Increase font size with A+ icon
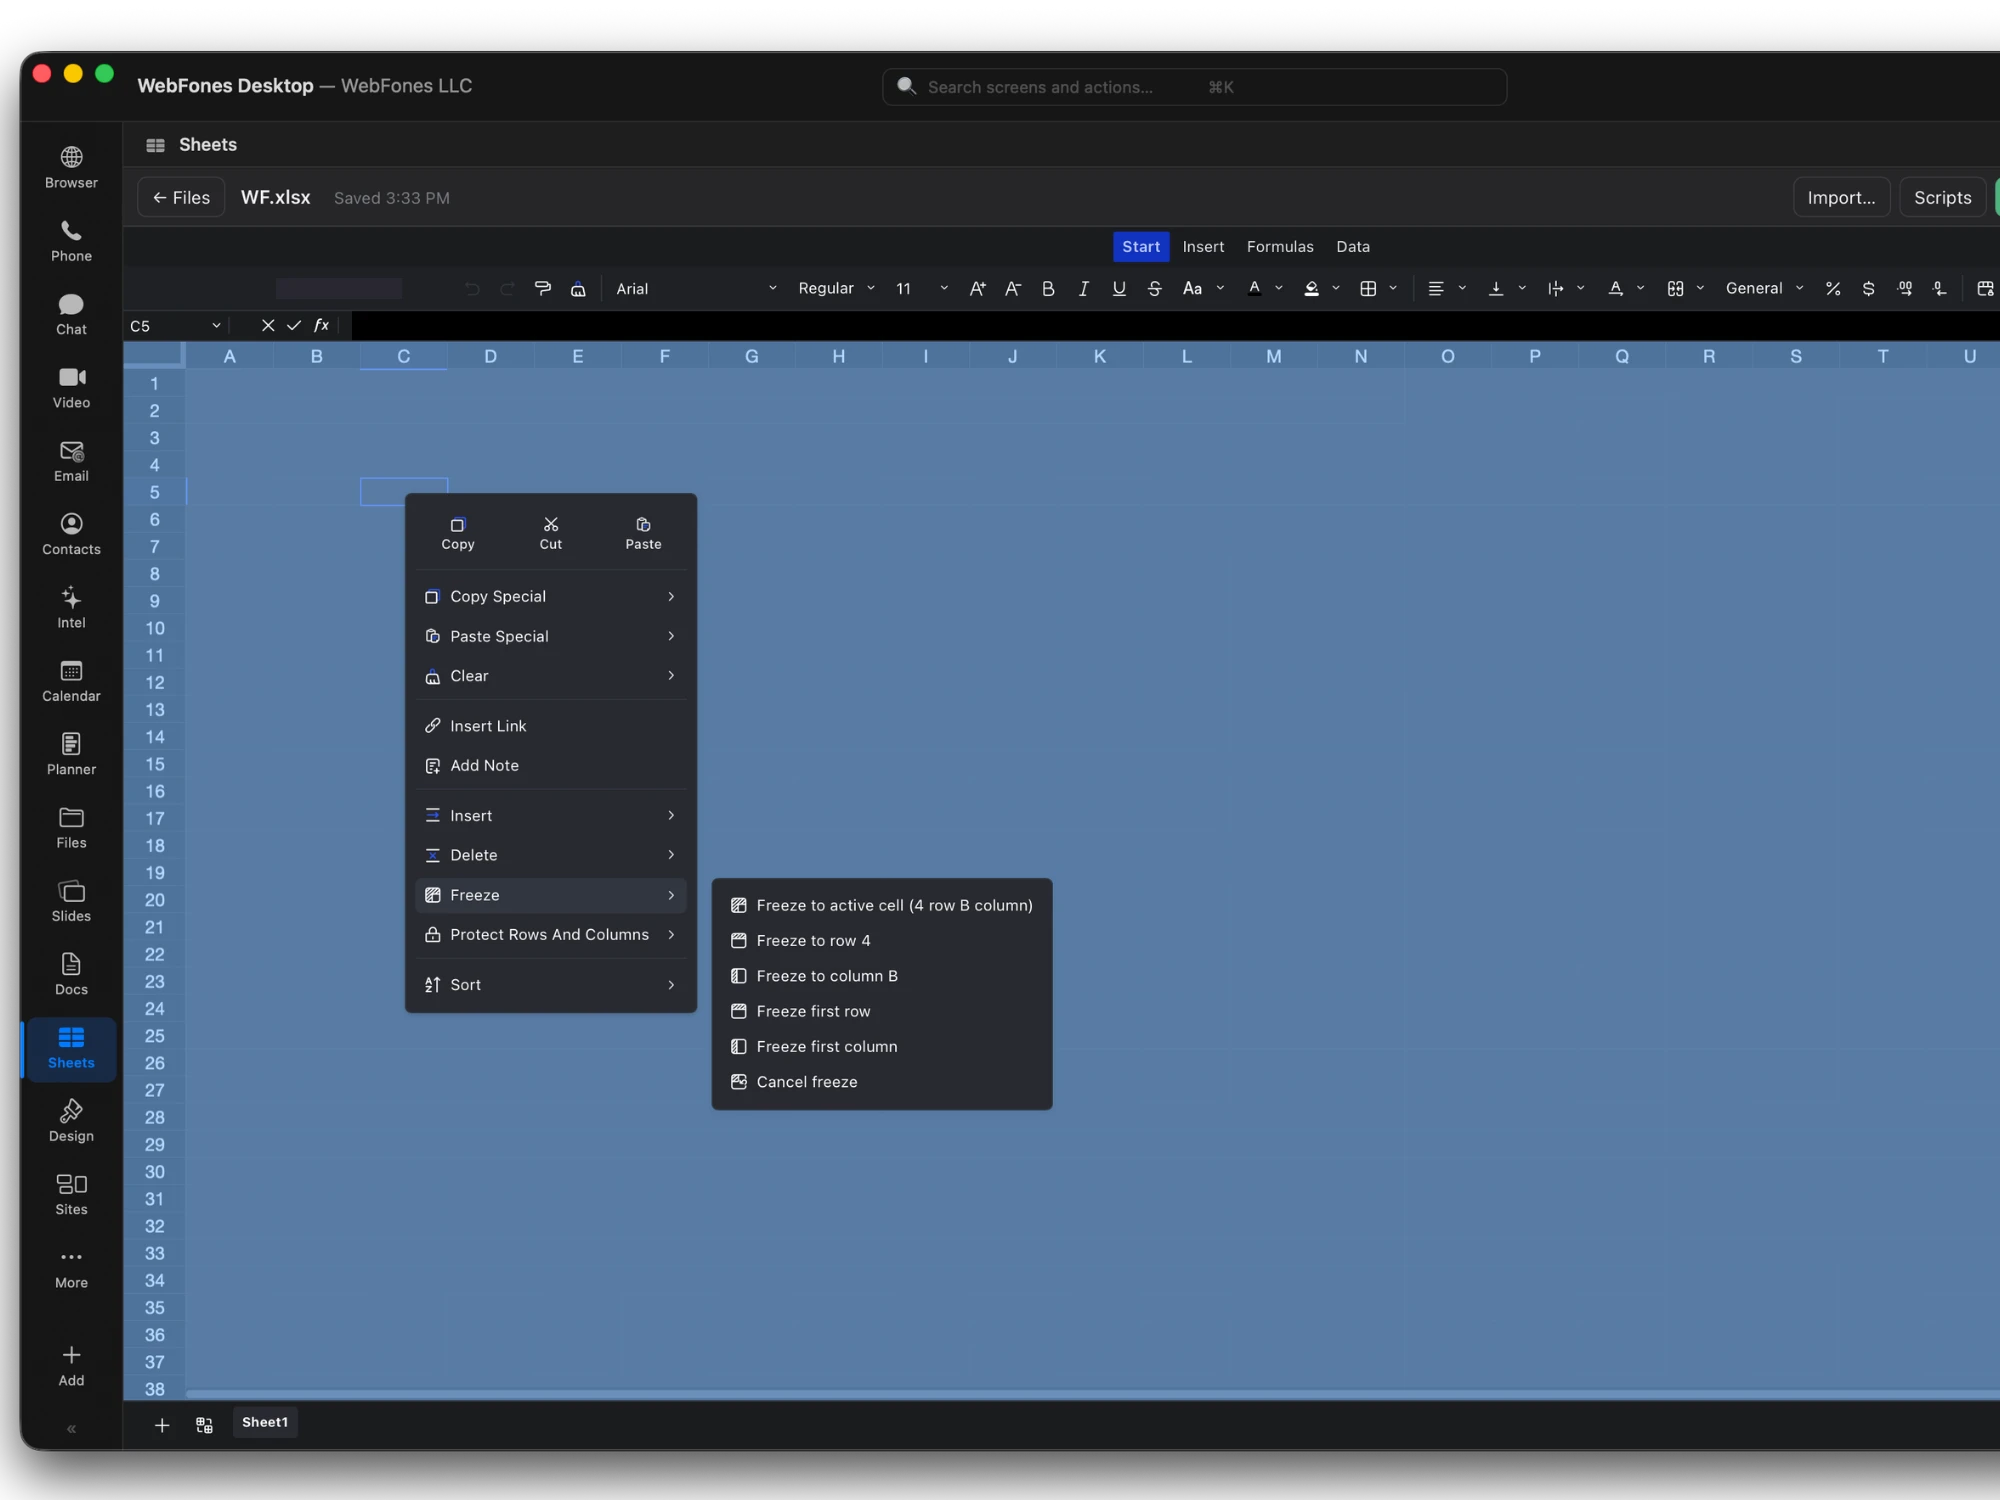This screenshot has width=2000, height=1500. pyautogui.click(x=977, y=288)
